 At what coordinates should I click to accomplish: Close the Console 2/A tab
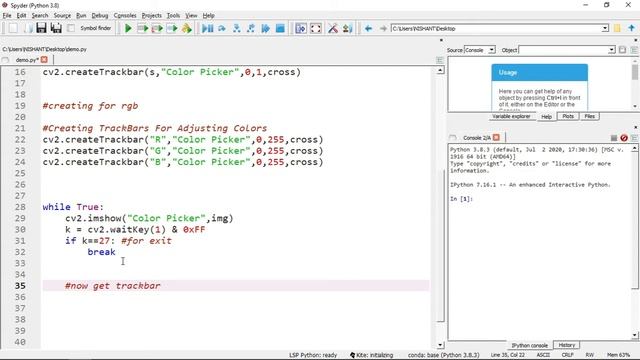coord(496,138)
